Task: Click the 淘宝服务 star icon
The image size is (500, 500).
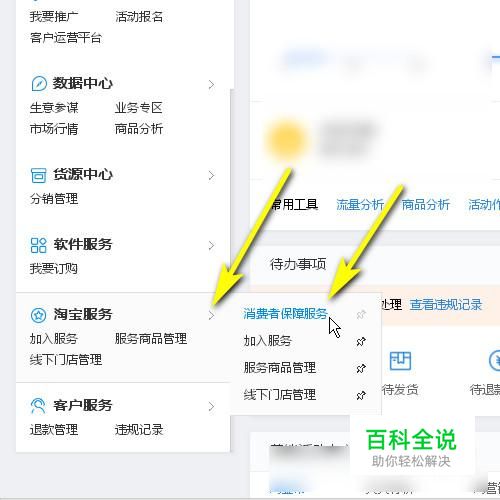Action: click(39, 315)
